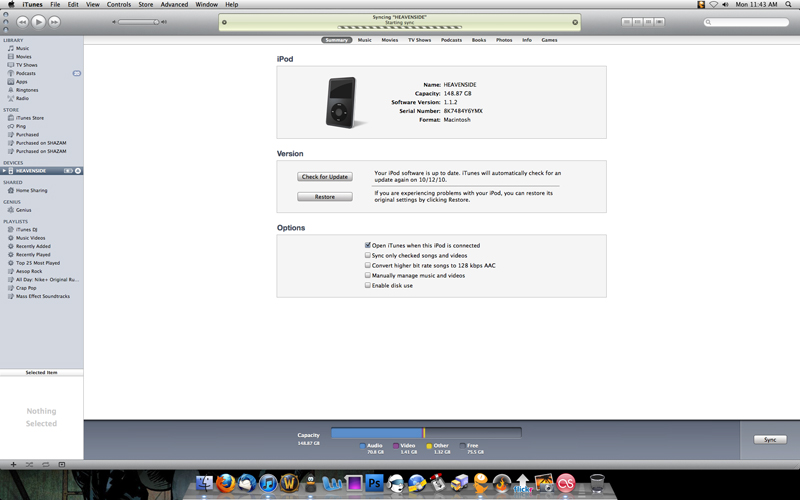Uncheck Open iTunes when this iPod is connected
This screenshot has height=500, width=800.
[x=367, y=245]
